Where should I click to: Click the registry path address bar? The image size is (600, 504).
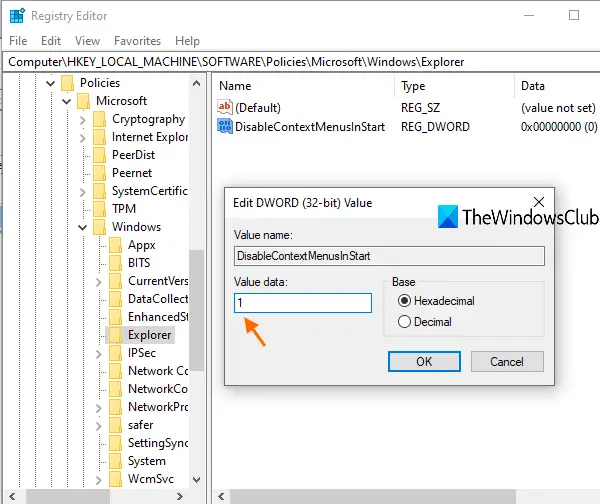pos(302,62)
